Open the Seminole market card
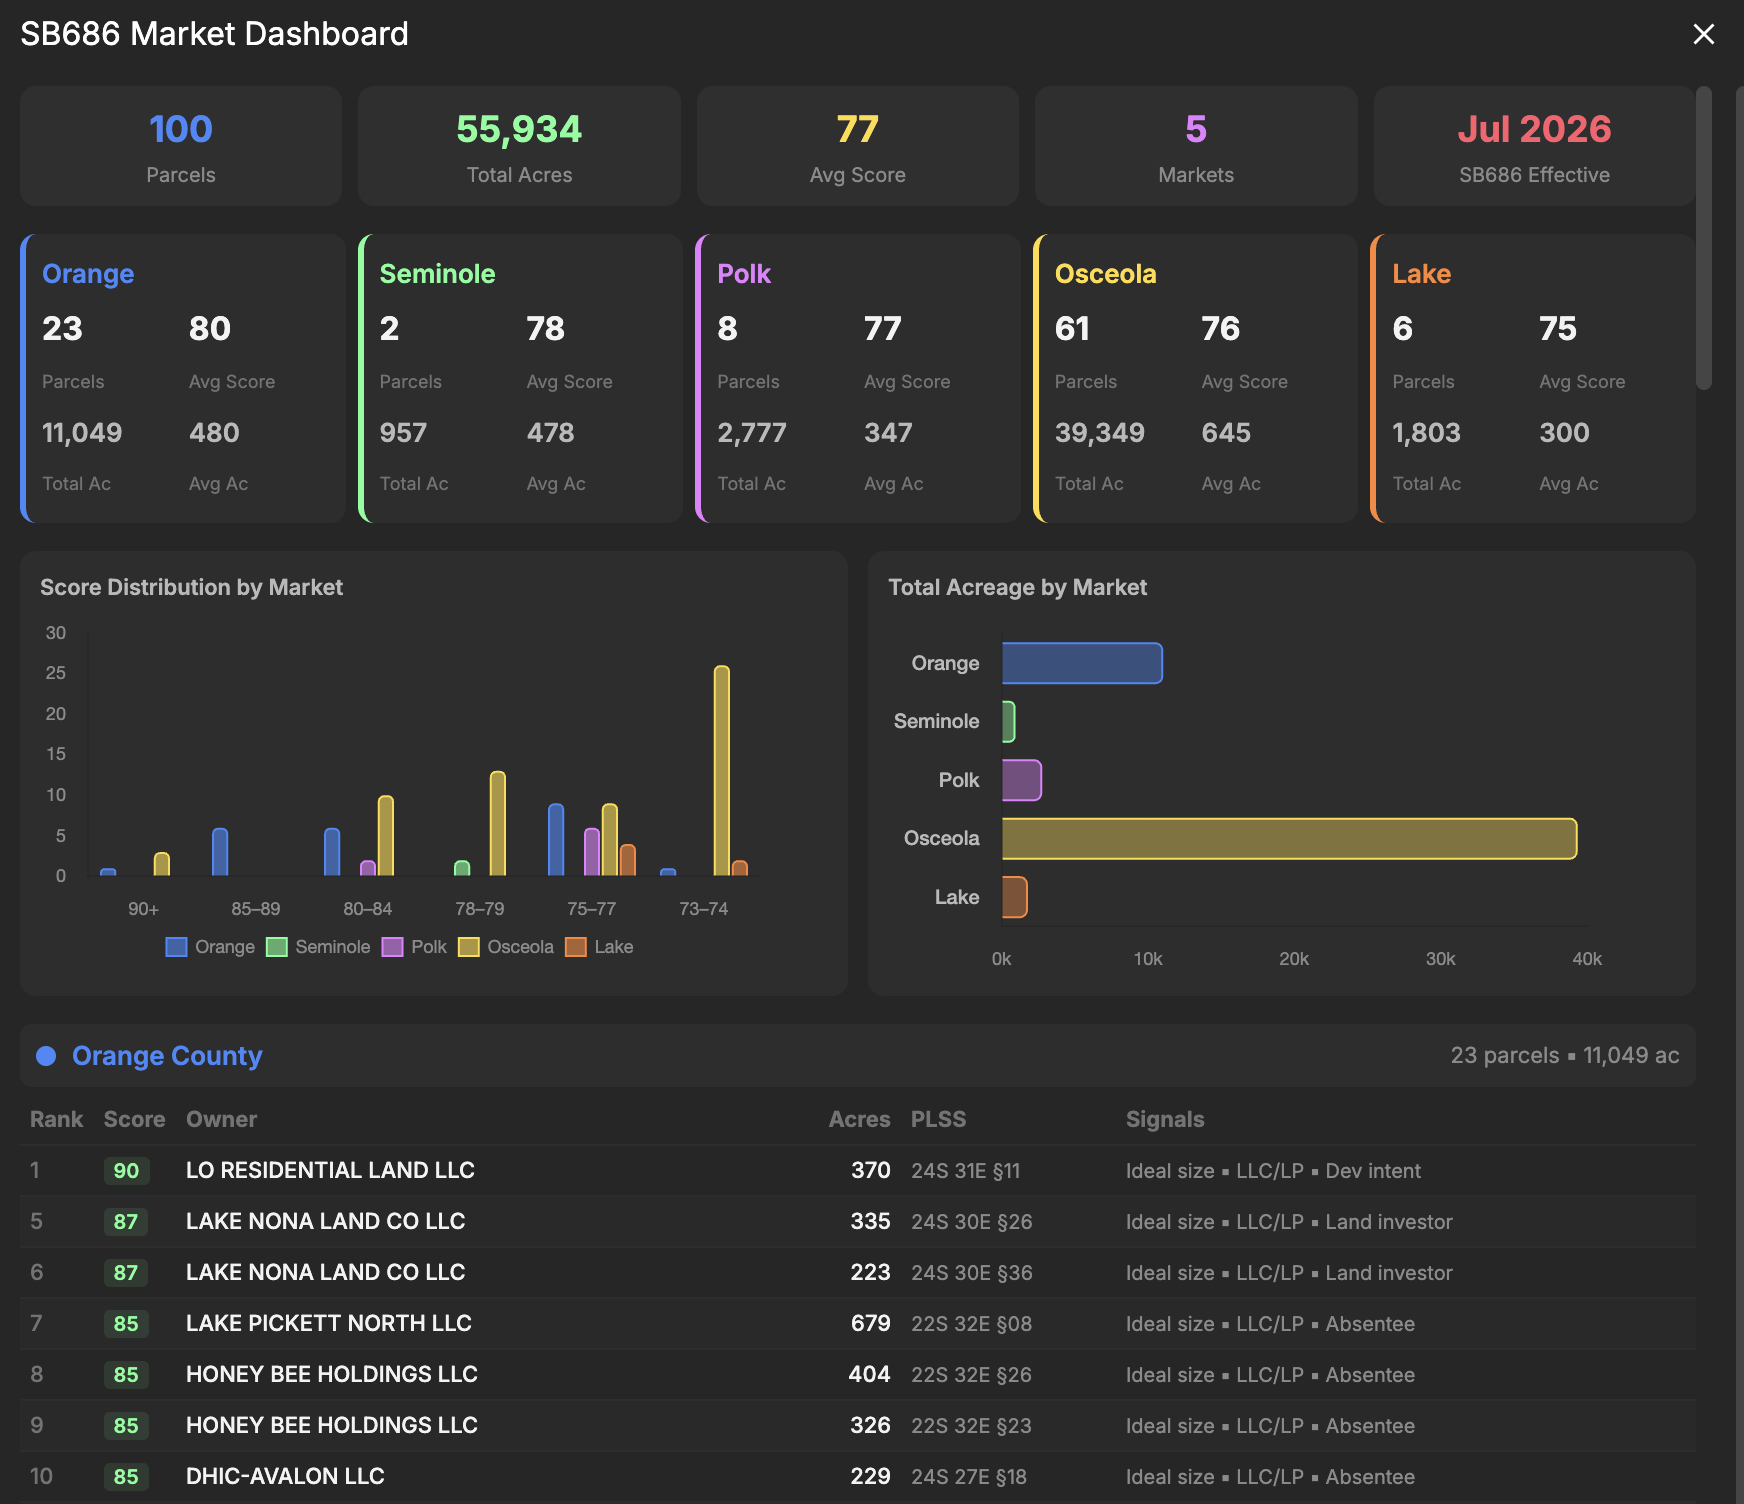Screen dimensions: 1744x1504 click(x=520, y=378)
